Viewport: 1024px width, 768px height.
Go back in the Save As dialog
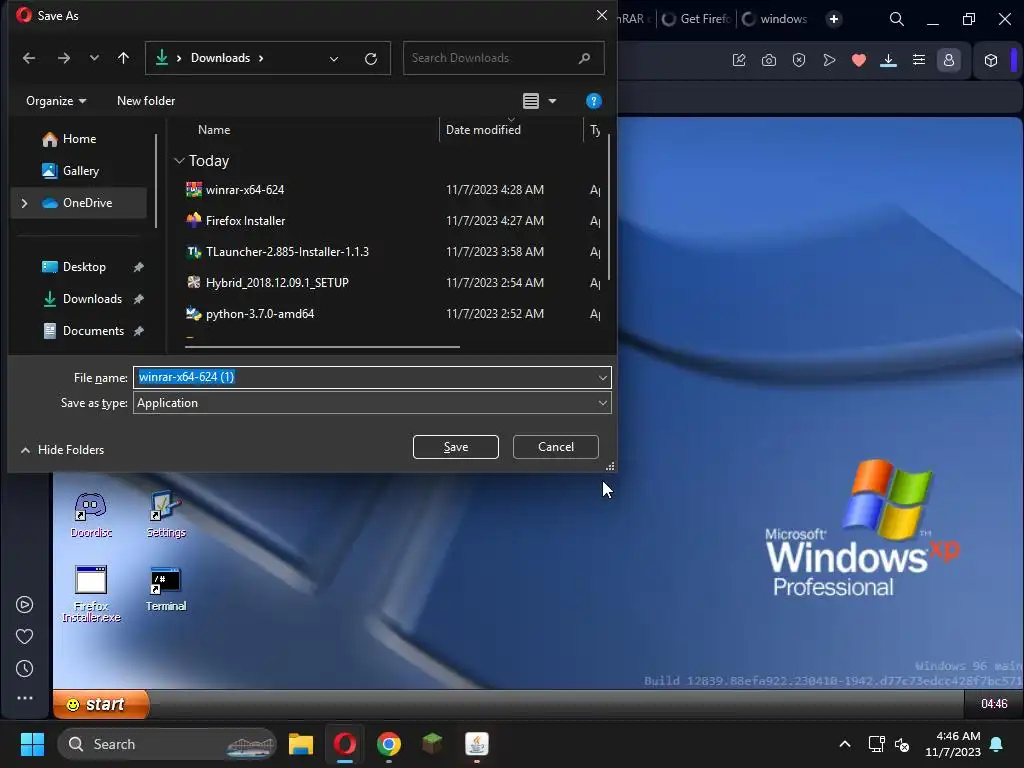[29, 58]
